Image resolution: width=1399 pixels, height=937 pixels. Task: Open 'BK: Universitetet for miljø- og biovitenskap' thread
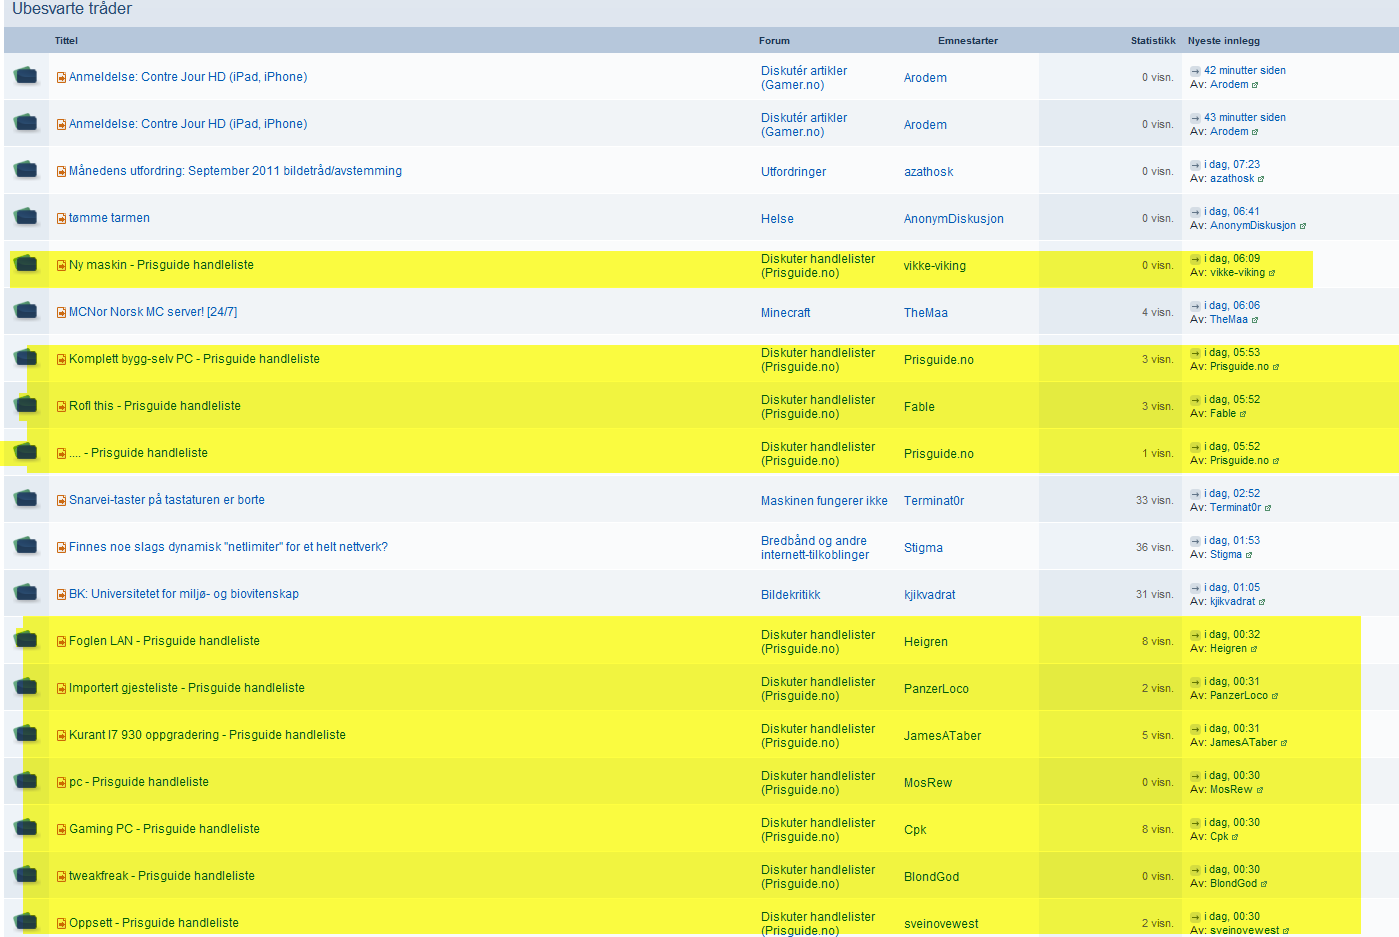pyautogui.click(x=184, y=594)
